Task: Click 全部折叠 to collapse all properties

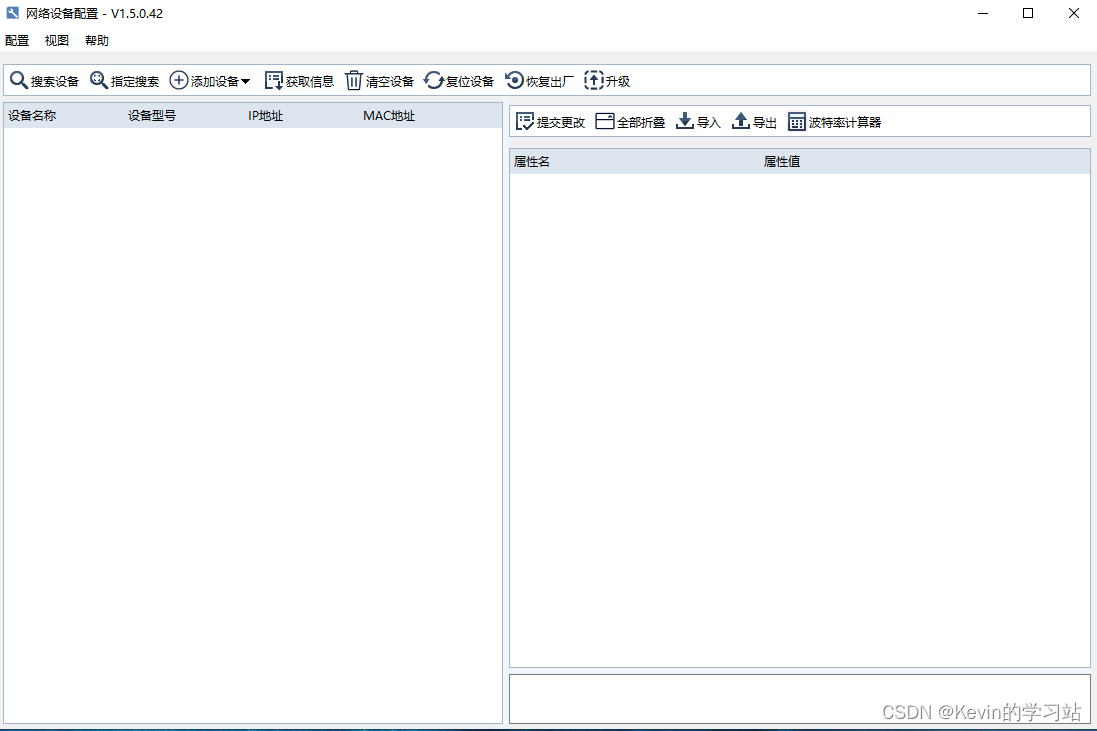Action: click(629, 121)
